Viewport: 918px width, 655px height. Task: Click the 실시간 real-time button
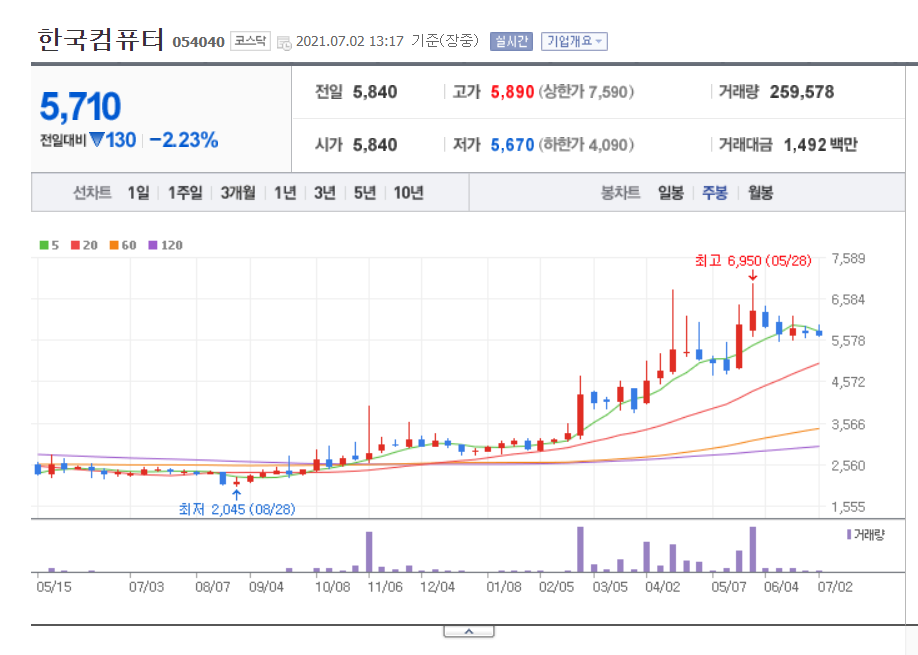pyautogui.click(x=511, y=41)
